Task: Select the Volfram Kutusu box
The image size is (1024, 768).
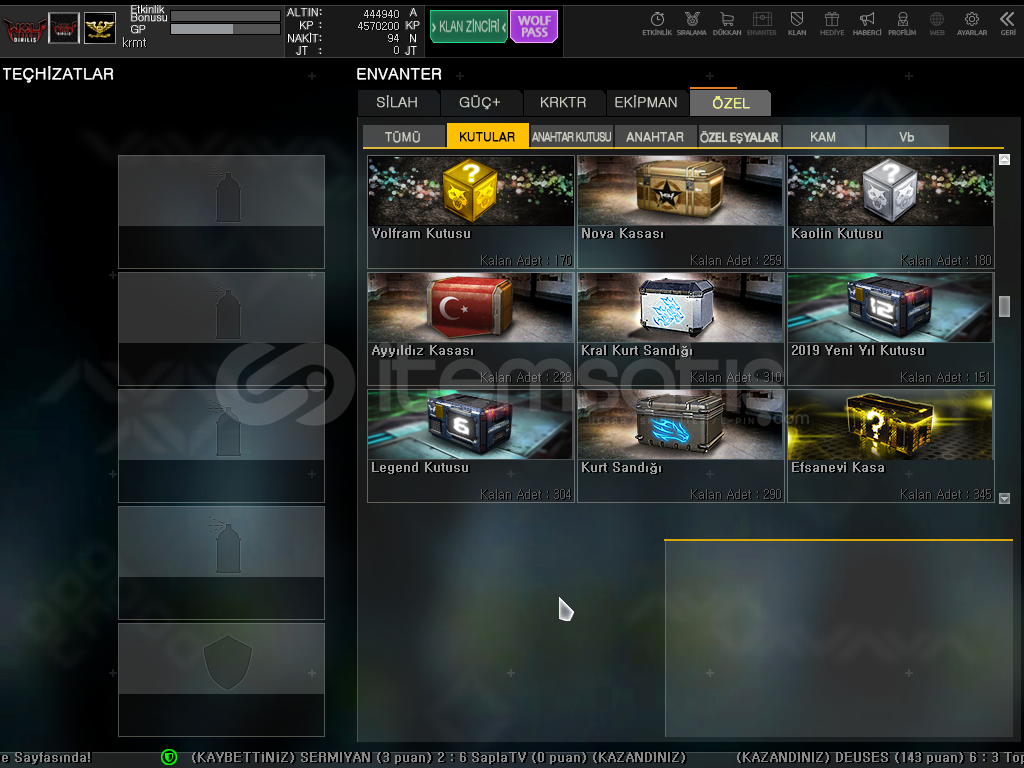Action: click(470, 211)
